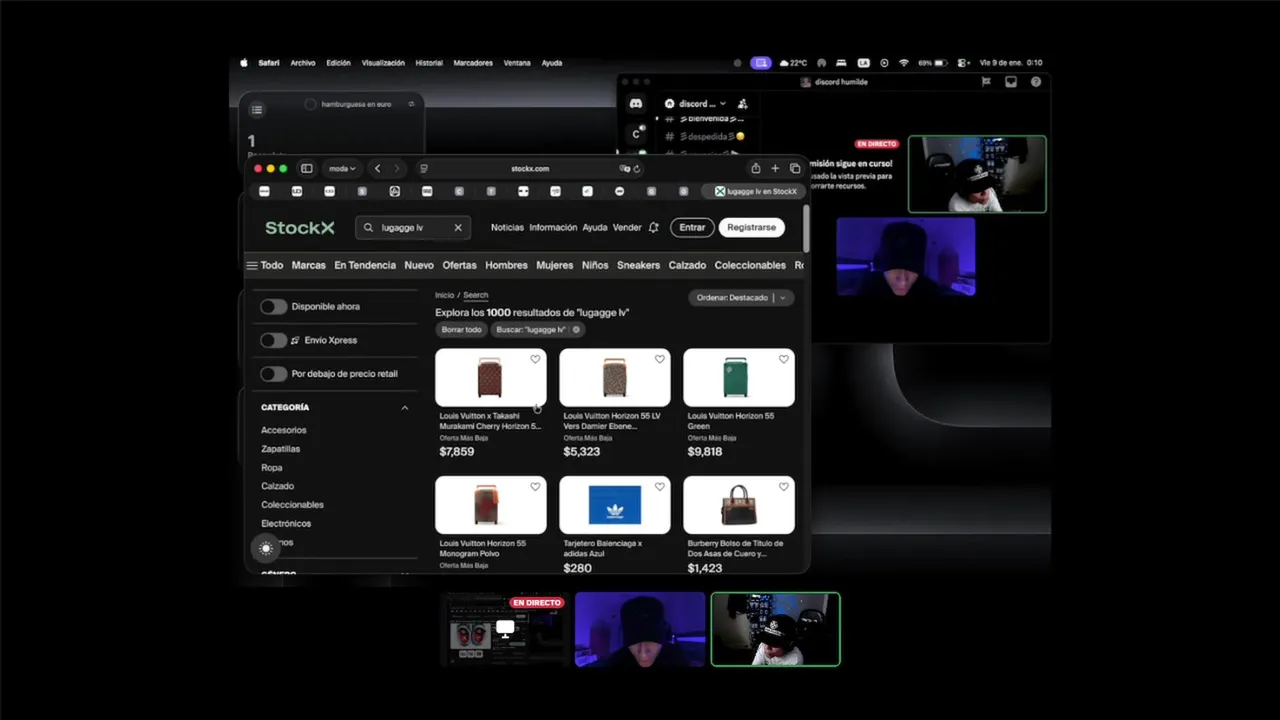Open the Ordenar: Destacado dropdown
The image size is (1280, 720).
pos(741,298)
